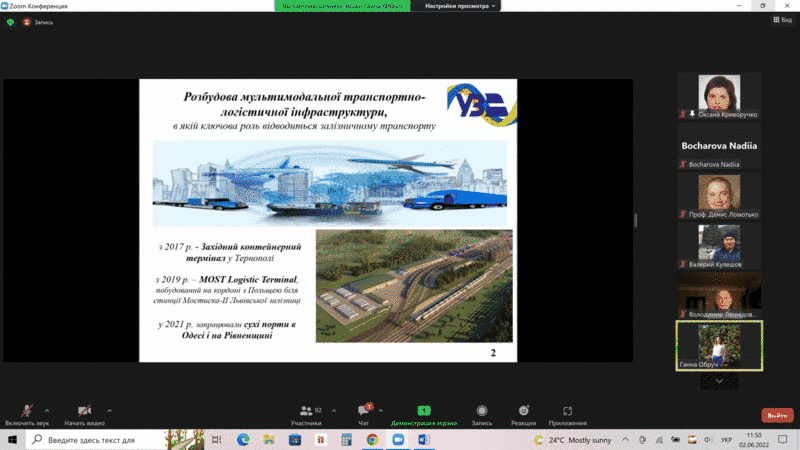Open the Реакции reactions menu
The image size is (800, 450).
[x=523, y=412]
